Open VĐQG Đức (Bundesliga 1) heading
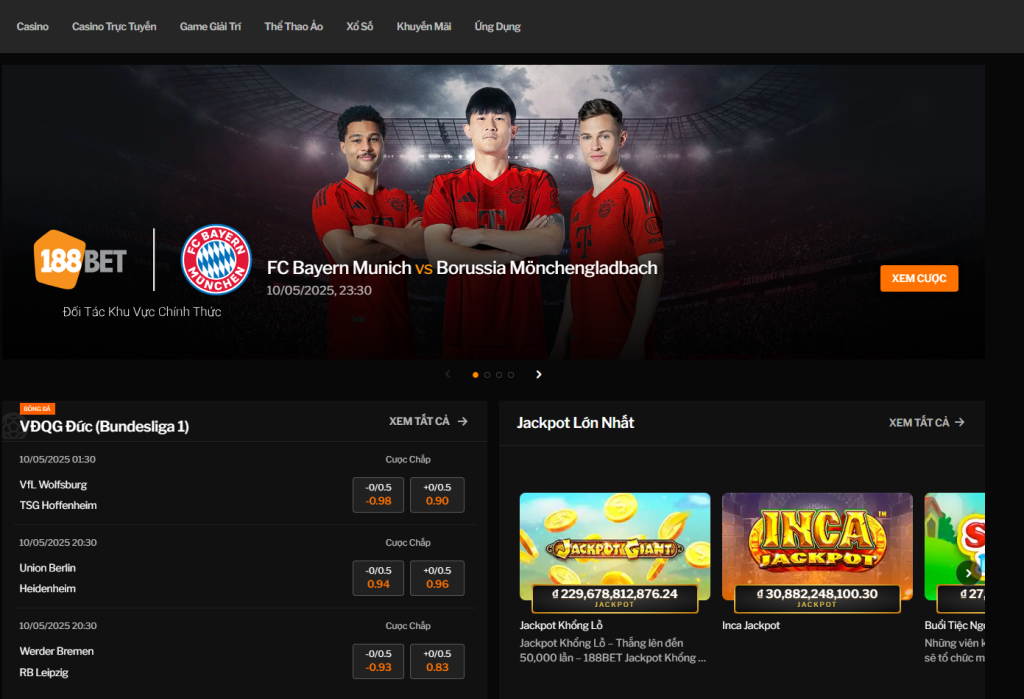Image resolution: width=1024 pixels, height=699 pixels. coord(104,427)
